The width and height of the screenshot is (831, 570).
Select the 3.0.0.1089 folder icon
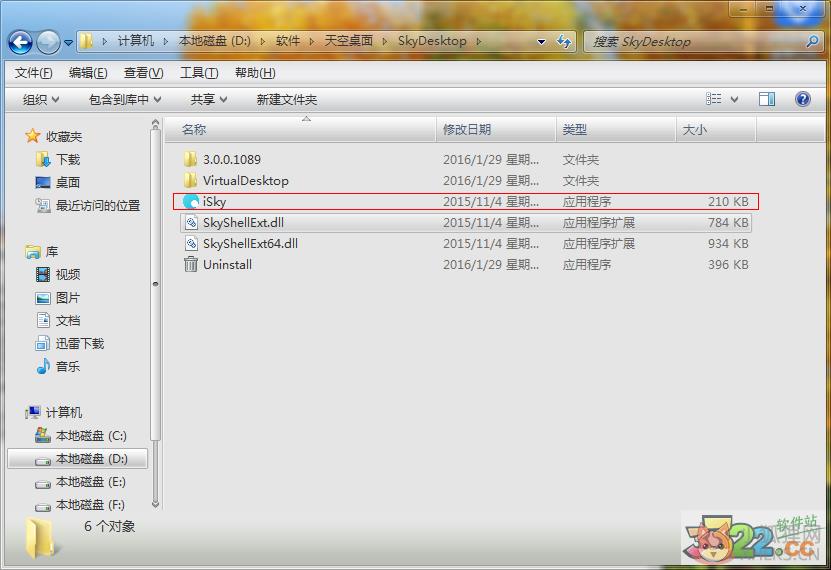click(x=190, y=159)
